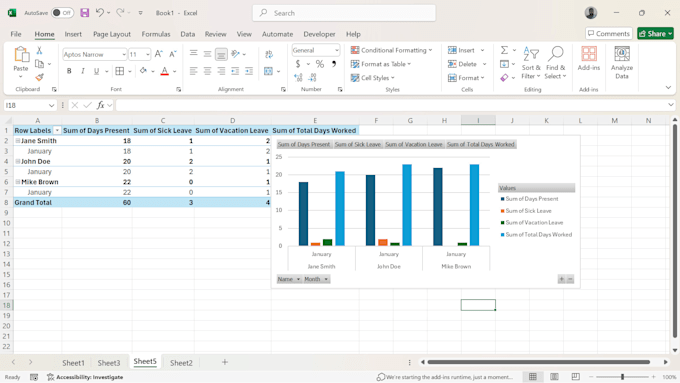Open Conditional Formatting dropdown

click(x=392, y=50)
